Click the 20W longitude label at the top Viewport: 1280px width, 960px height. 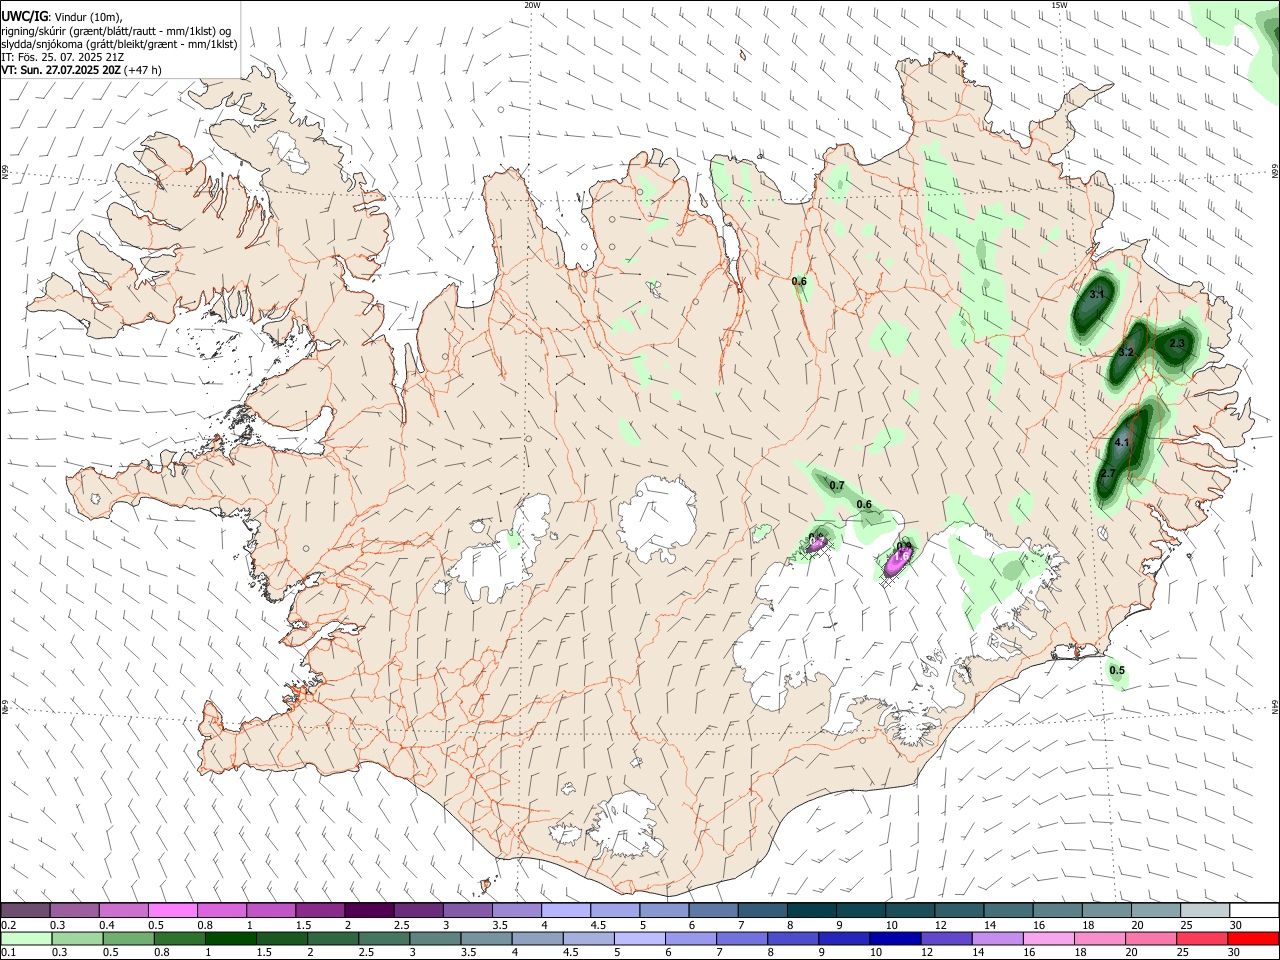(532, 5)
